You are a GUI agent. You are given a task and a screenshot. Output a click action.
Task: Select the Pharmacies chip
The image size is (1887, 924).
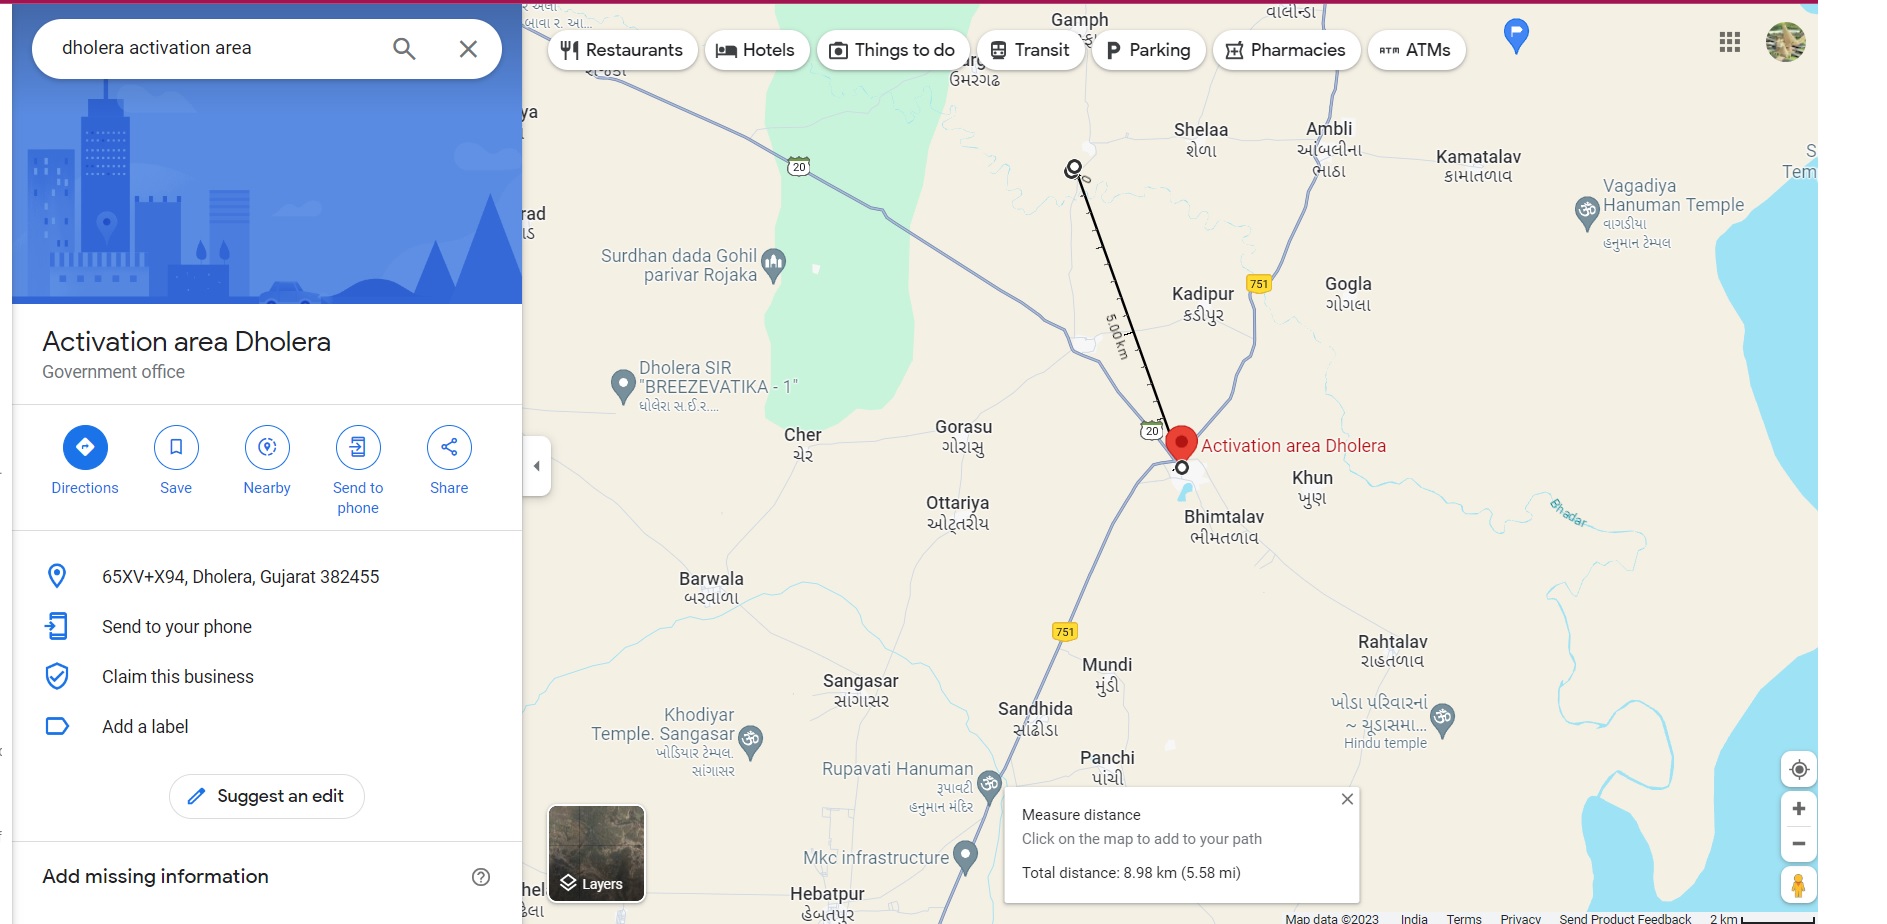point(1286,50)
